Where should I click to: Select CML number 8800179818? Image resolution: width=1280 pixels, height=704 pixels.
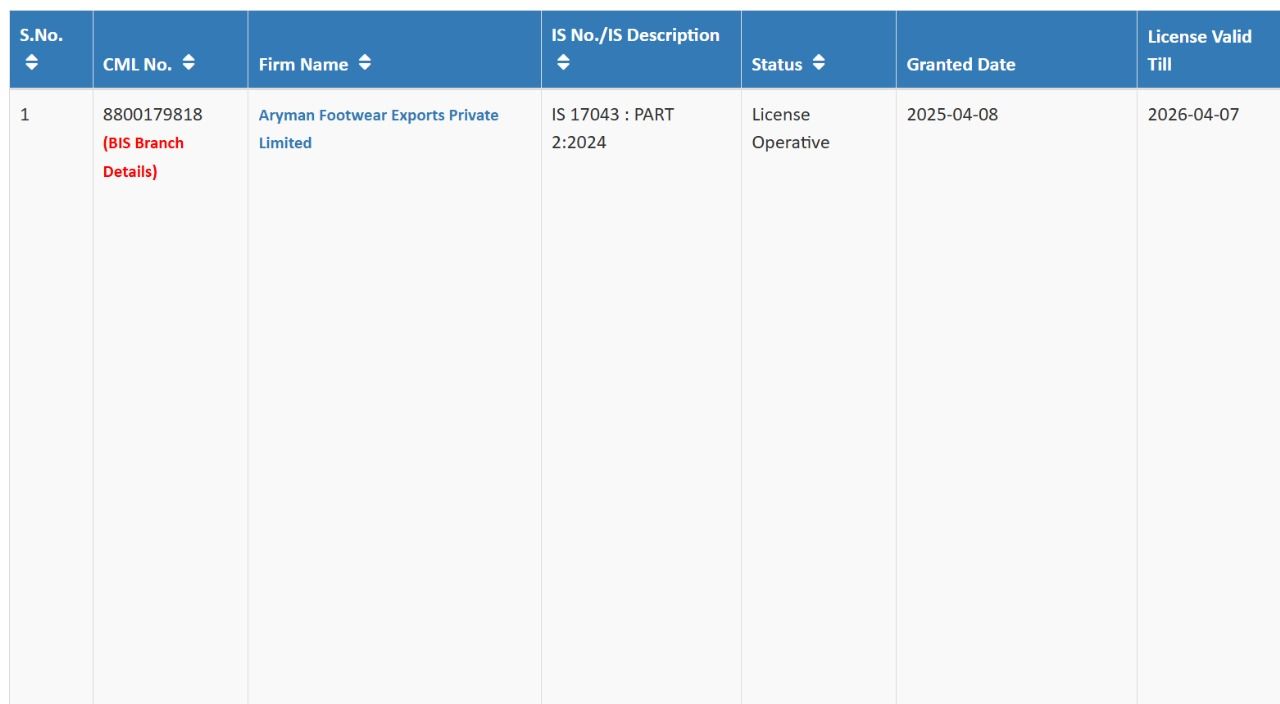(152, 114)
